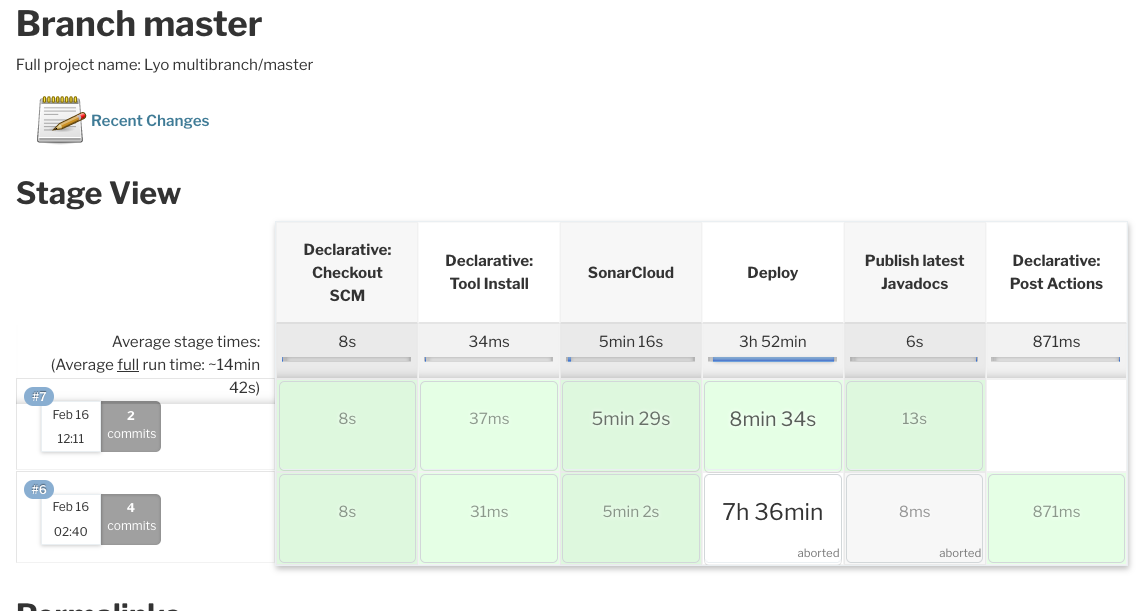Viewport: 1141px width, 611px height.
Task: Click the Feb 16 12:11 timestamp
Action: [x=70, y=423]
